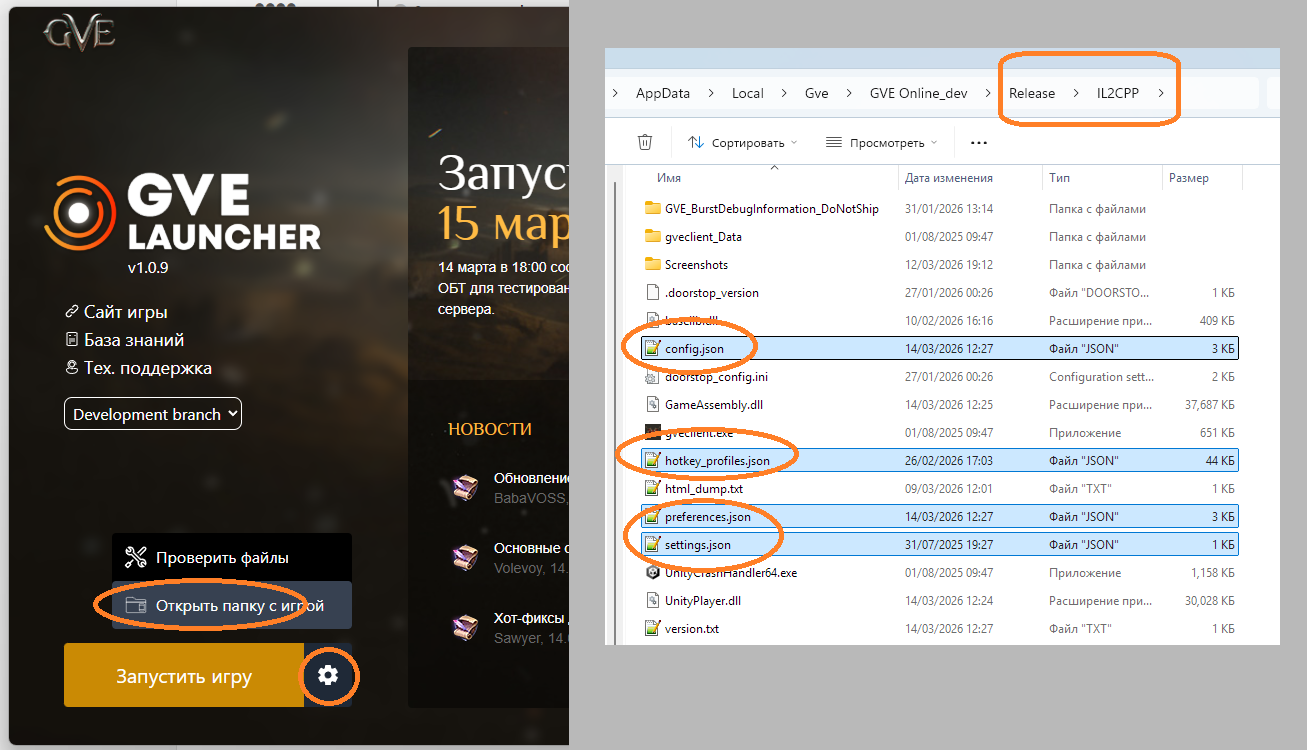The width and height of the screenshot is (1307, 750).
Task: Click the headset icon beside Тех. поддержка
Action: coord(71,368)
